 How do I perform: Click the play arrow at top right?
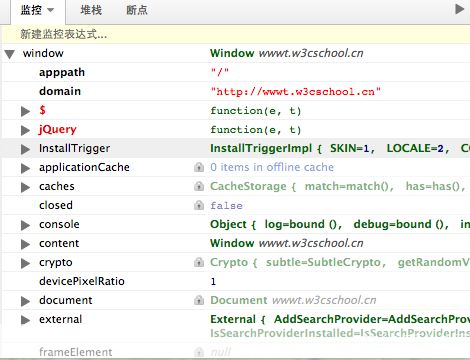click(x=460, y=9)
